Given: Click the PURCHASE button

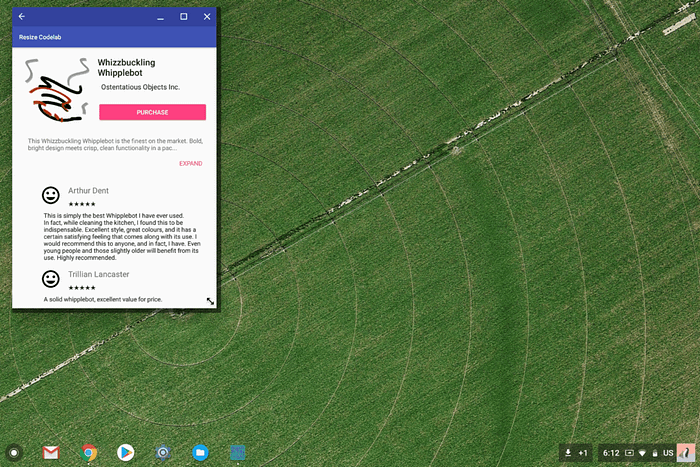Looking at the screenshot, I should 152,112.
